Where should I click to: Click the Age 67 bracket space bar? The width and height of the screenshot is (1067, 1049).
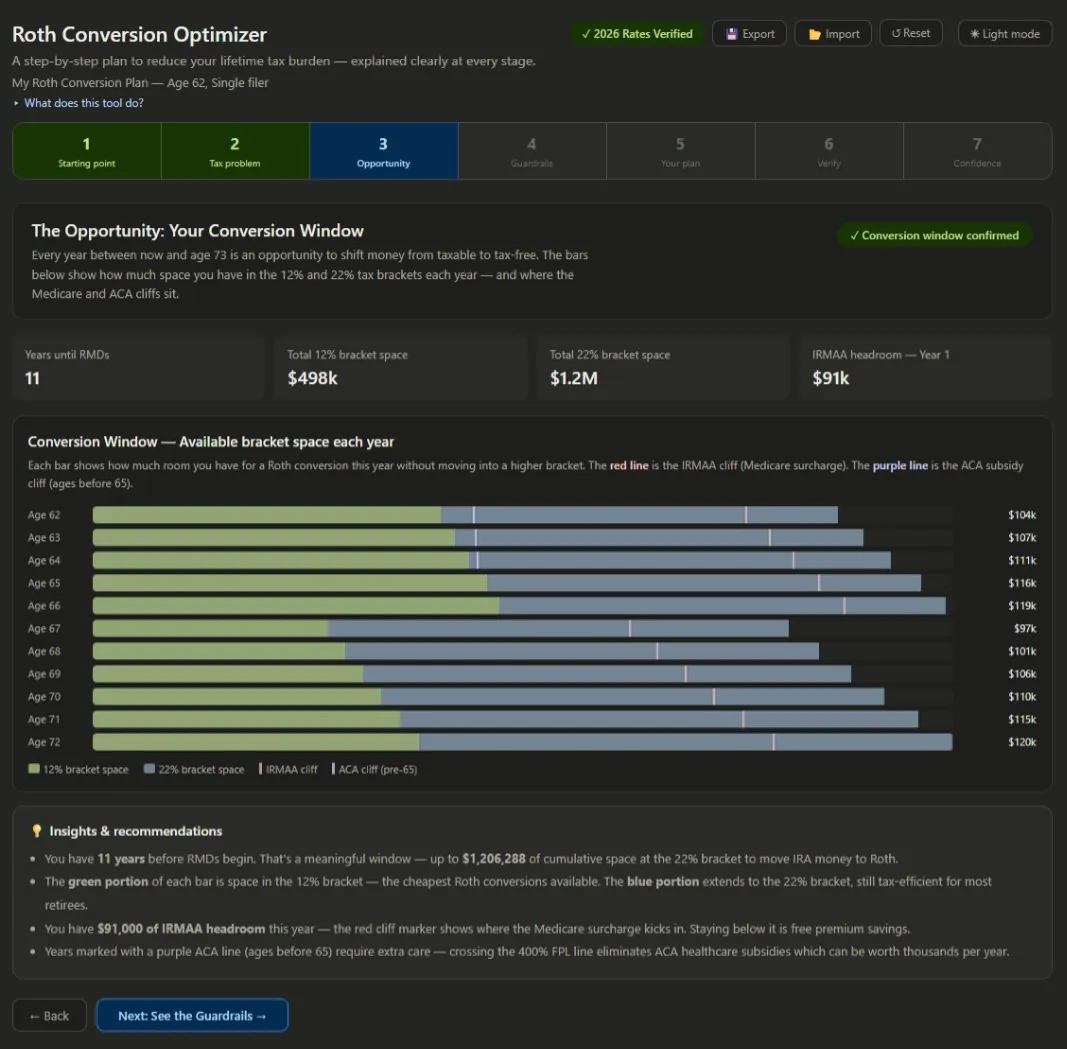[440, 629]
